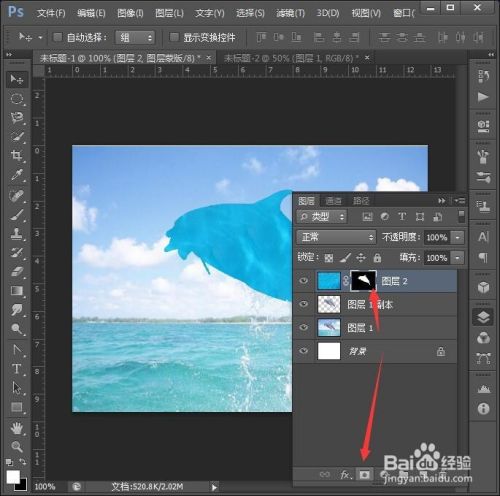Image resolution: width=500 pixels, height=496 pixels.
Task: Open the 不透明度 slider dropdown arrow
Action: (x=457, y=237)
